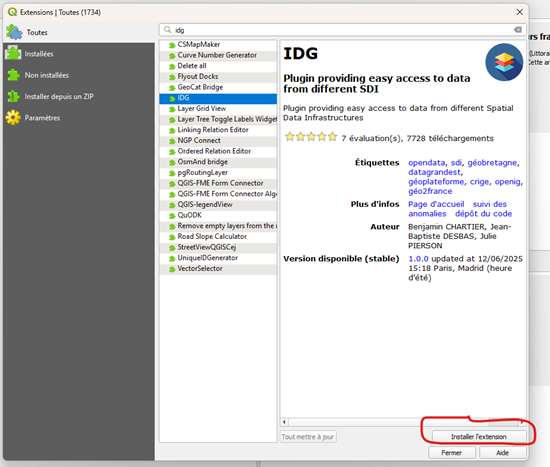Open Installer depuis un ZIP tab

coord(79,96)
